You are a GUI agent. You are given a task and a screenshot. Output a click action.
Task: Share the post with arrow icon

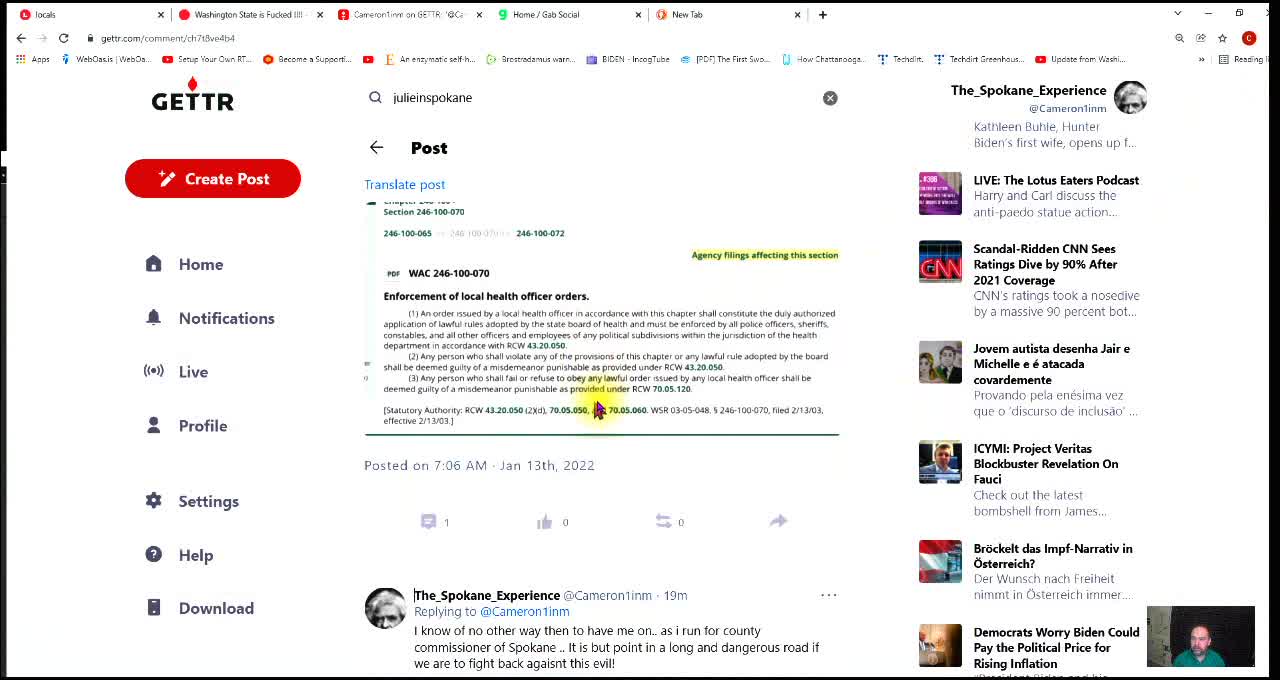point(778,521)
